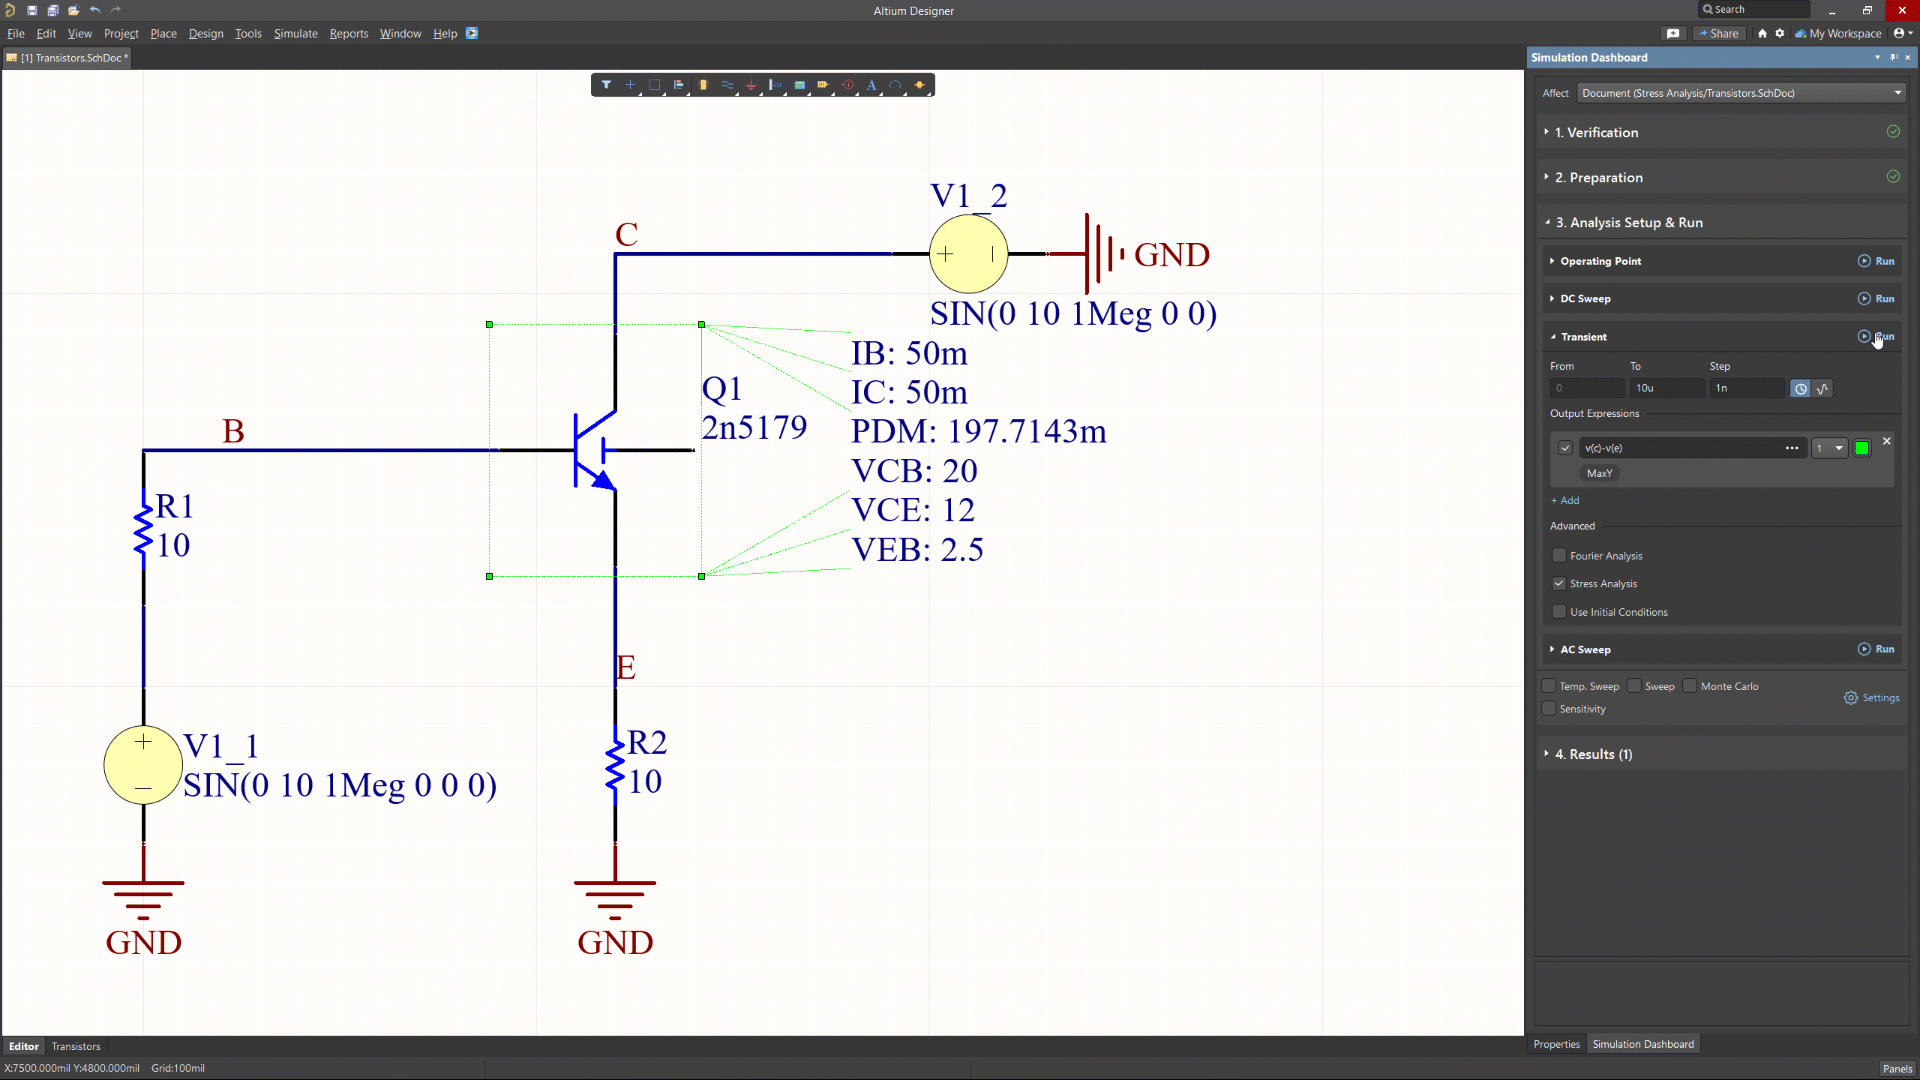Open the selection rectangle tool
Image resolution: width=1920 pixels, height=1080 pixels.
pos(655,85)
